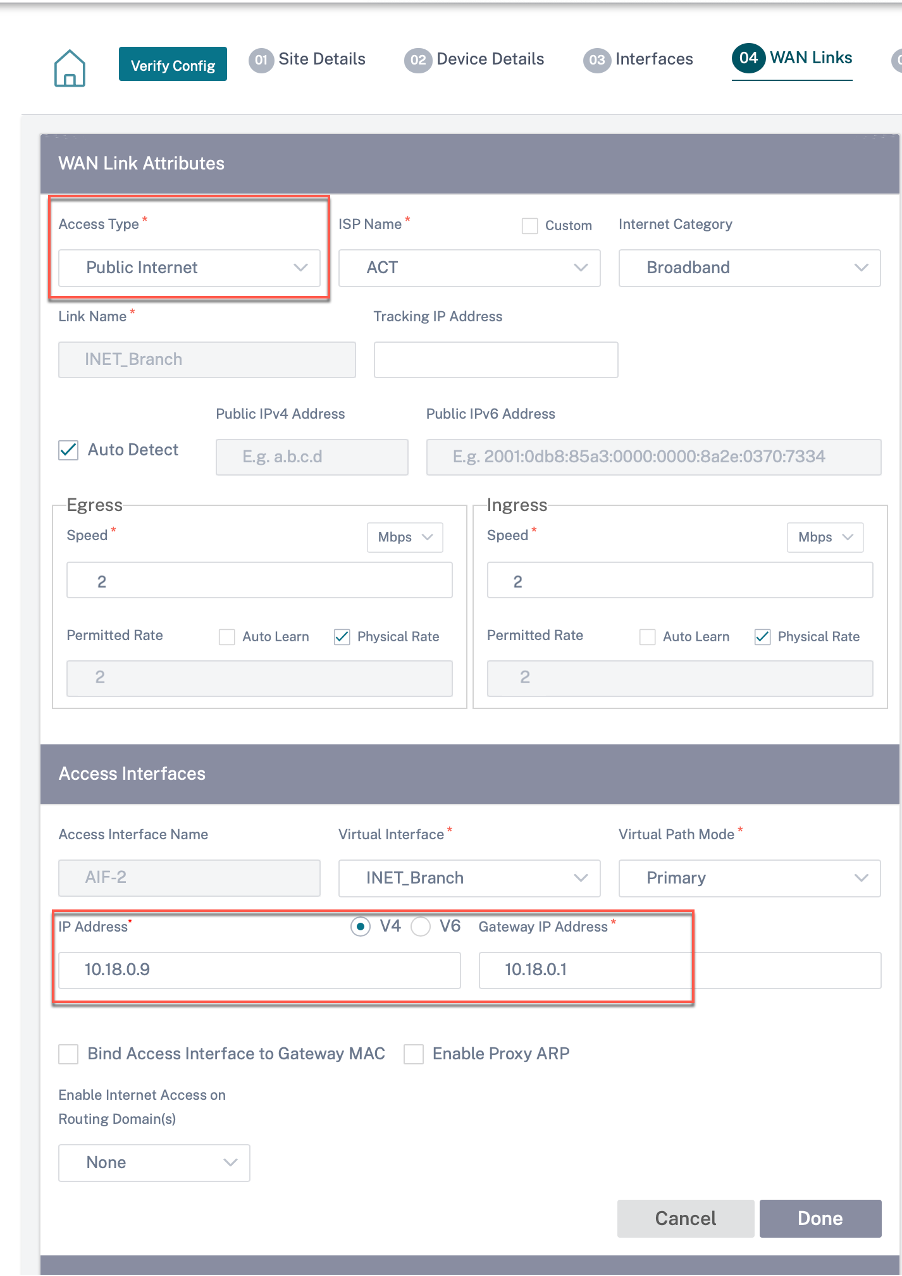Open the Egress speed unit Mbps dropdown
Screen dimensions: 902x1276
point(405,537)
